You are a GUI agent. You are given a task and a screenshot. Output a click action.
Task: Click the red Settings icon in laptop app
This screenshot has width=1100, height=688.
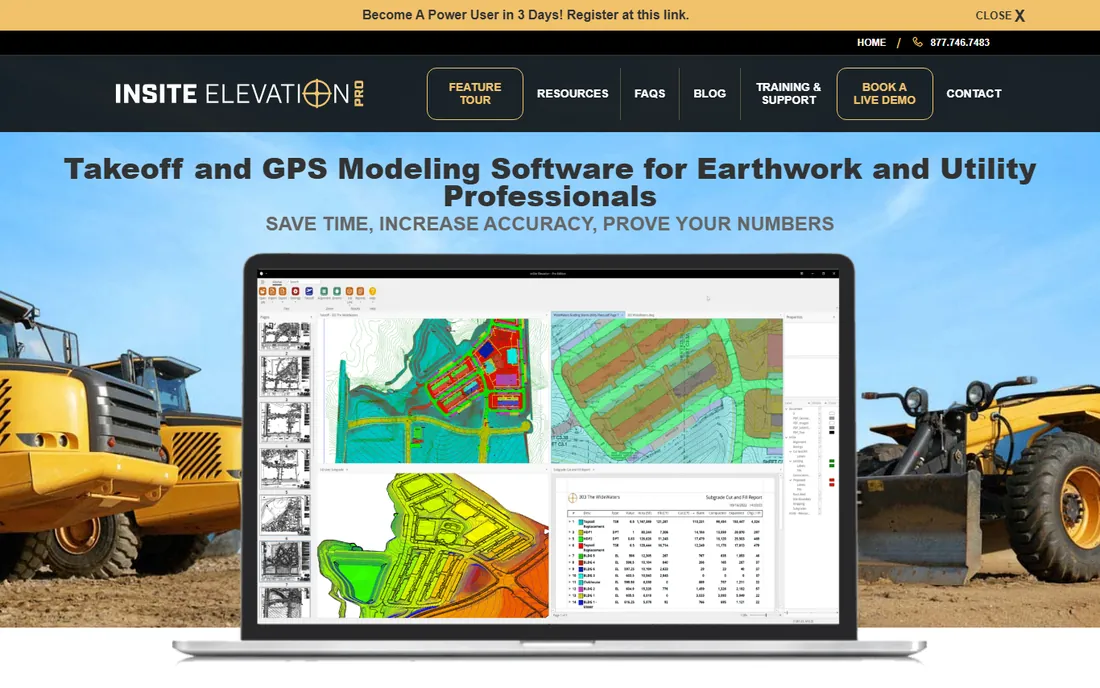tap(295, 291)
